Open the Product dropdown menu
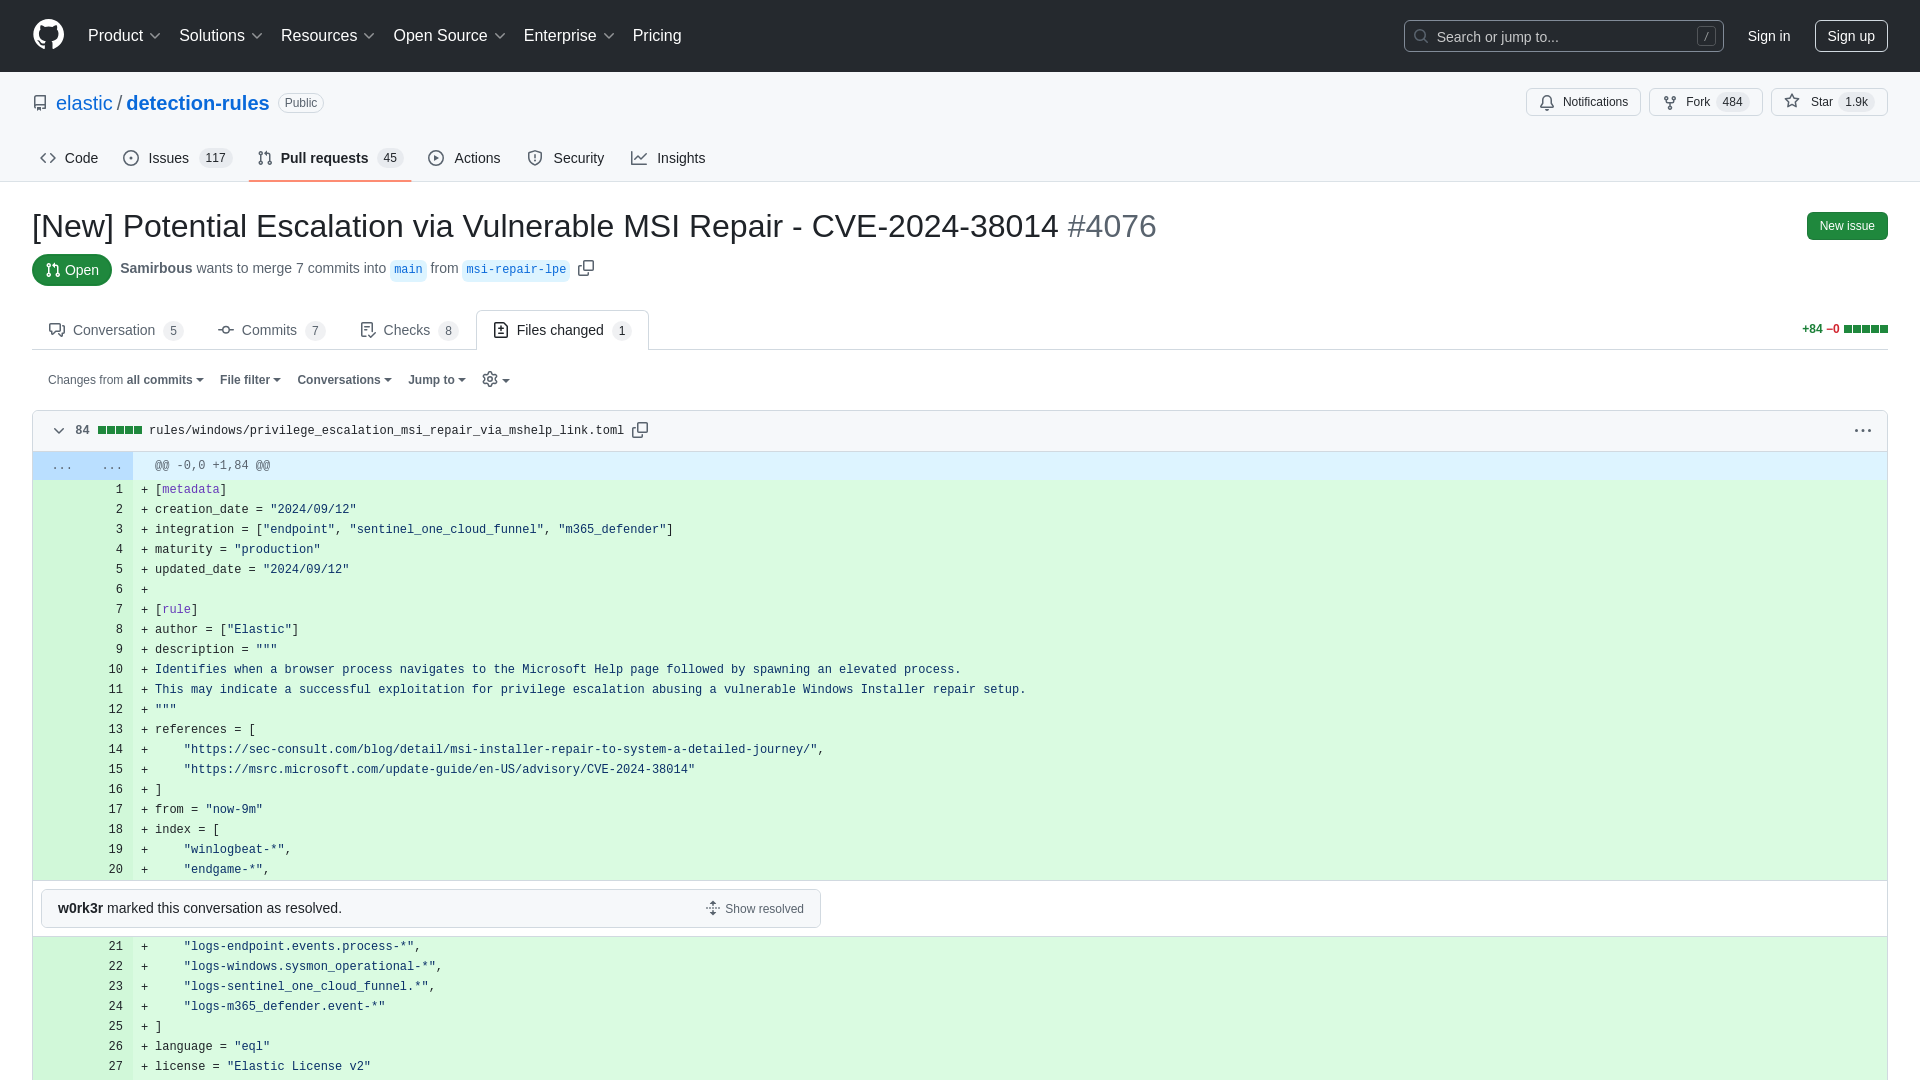Image resolution: width=1920 pixels, height=1080 pixels. point(124,35)
